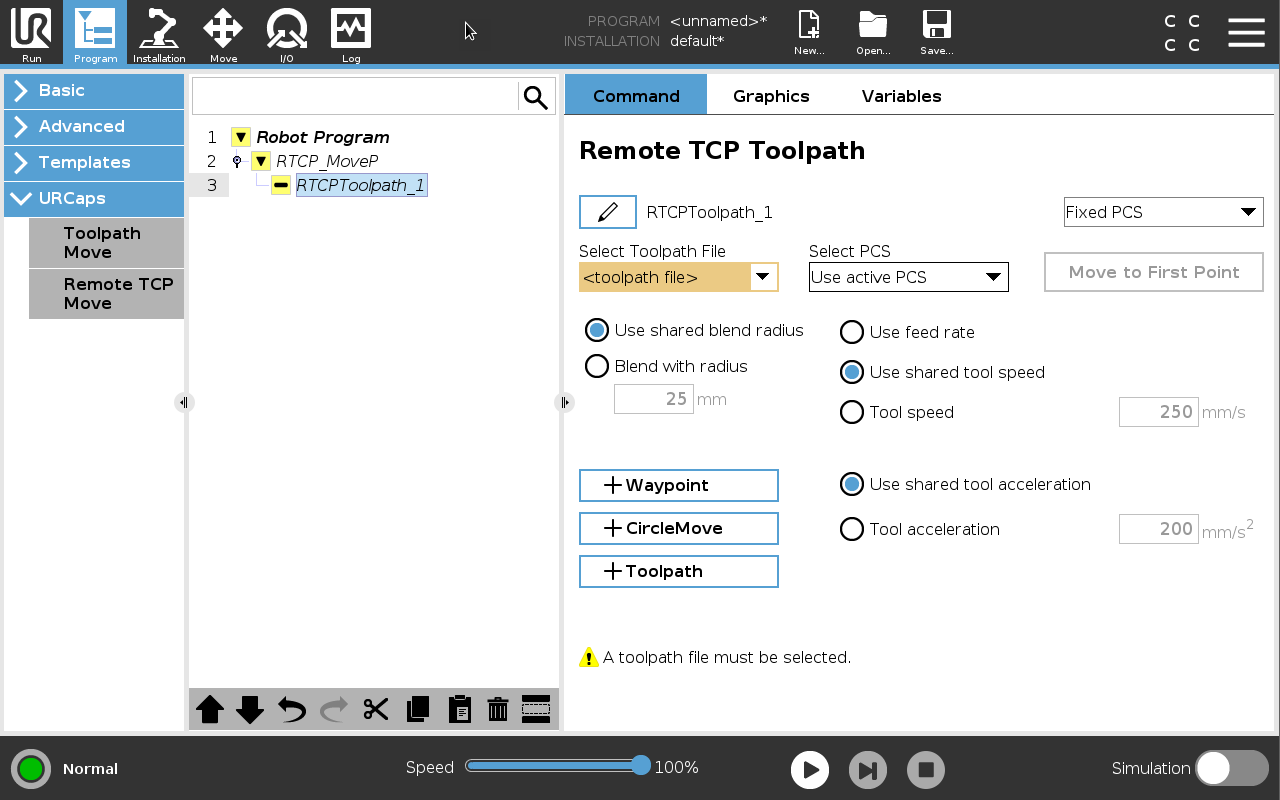1280x800 pixels.
Task: Click the add Waypoint button
Action: point(678,485)
